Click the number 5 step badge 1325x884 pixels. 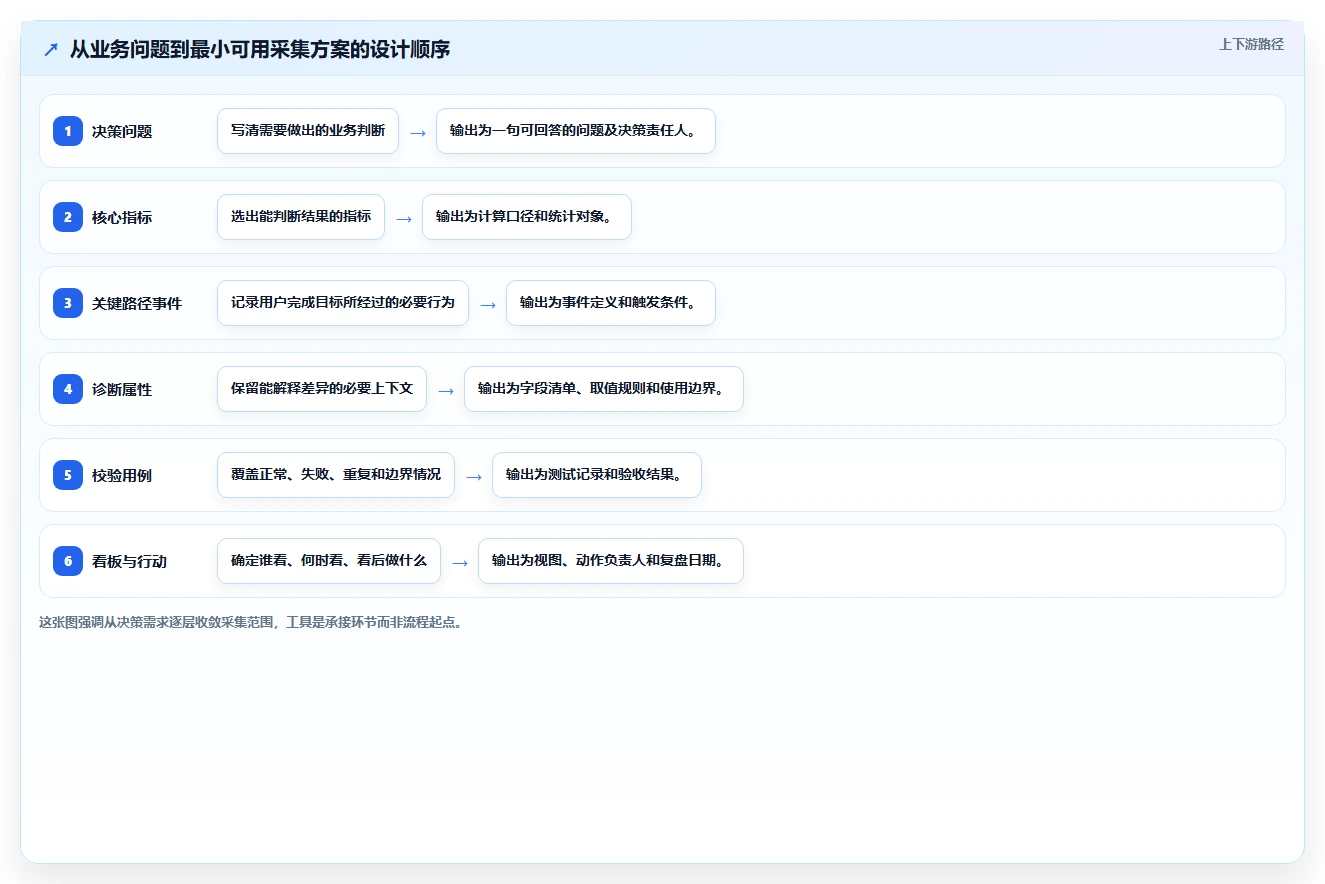[68, 475]
